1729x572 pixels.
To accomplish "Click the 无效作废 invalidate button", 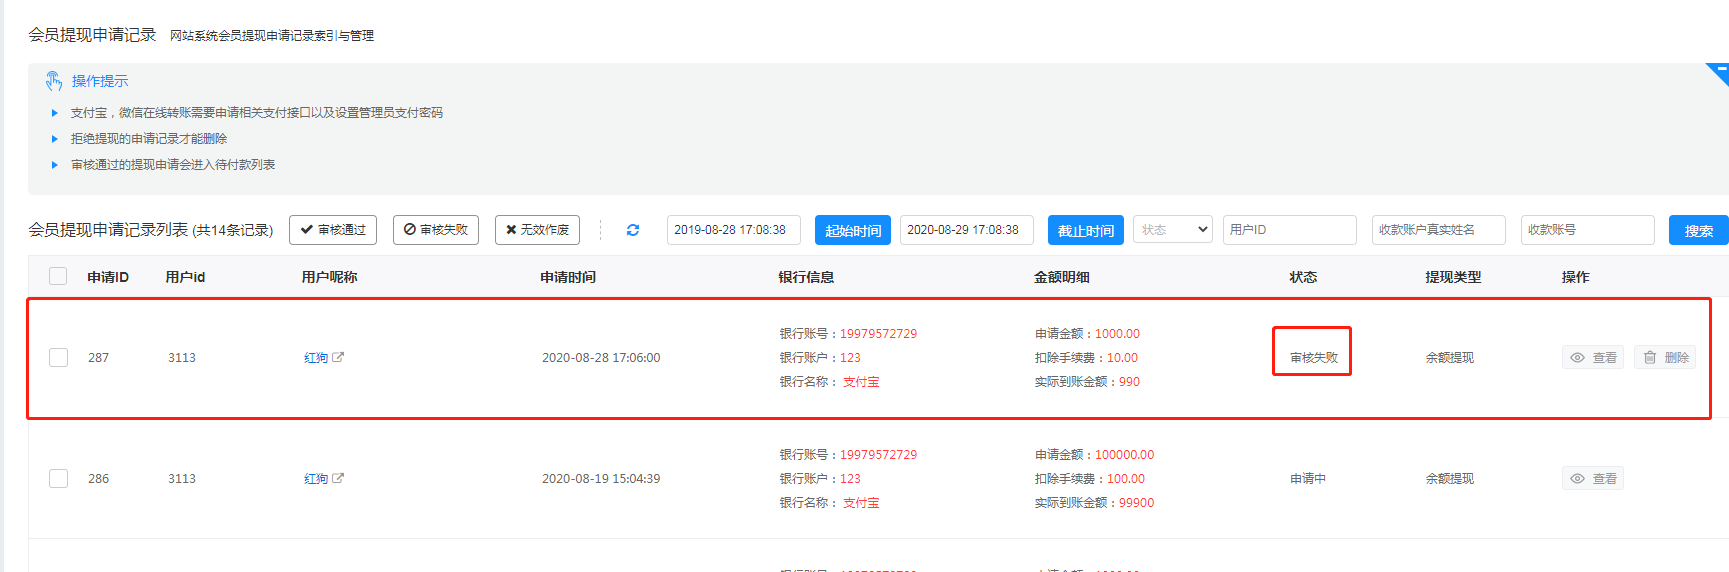I will (x=537, y=230).
